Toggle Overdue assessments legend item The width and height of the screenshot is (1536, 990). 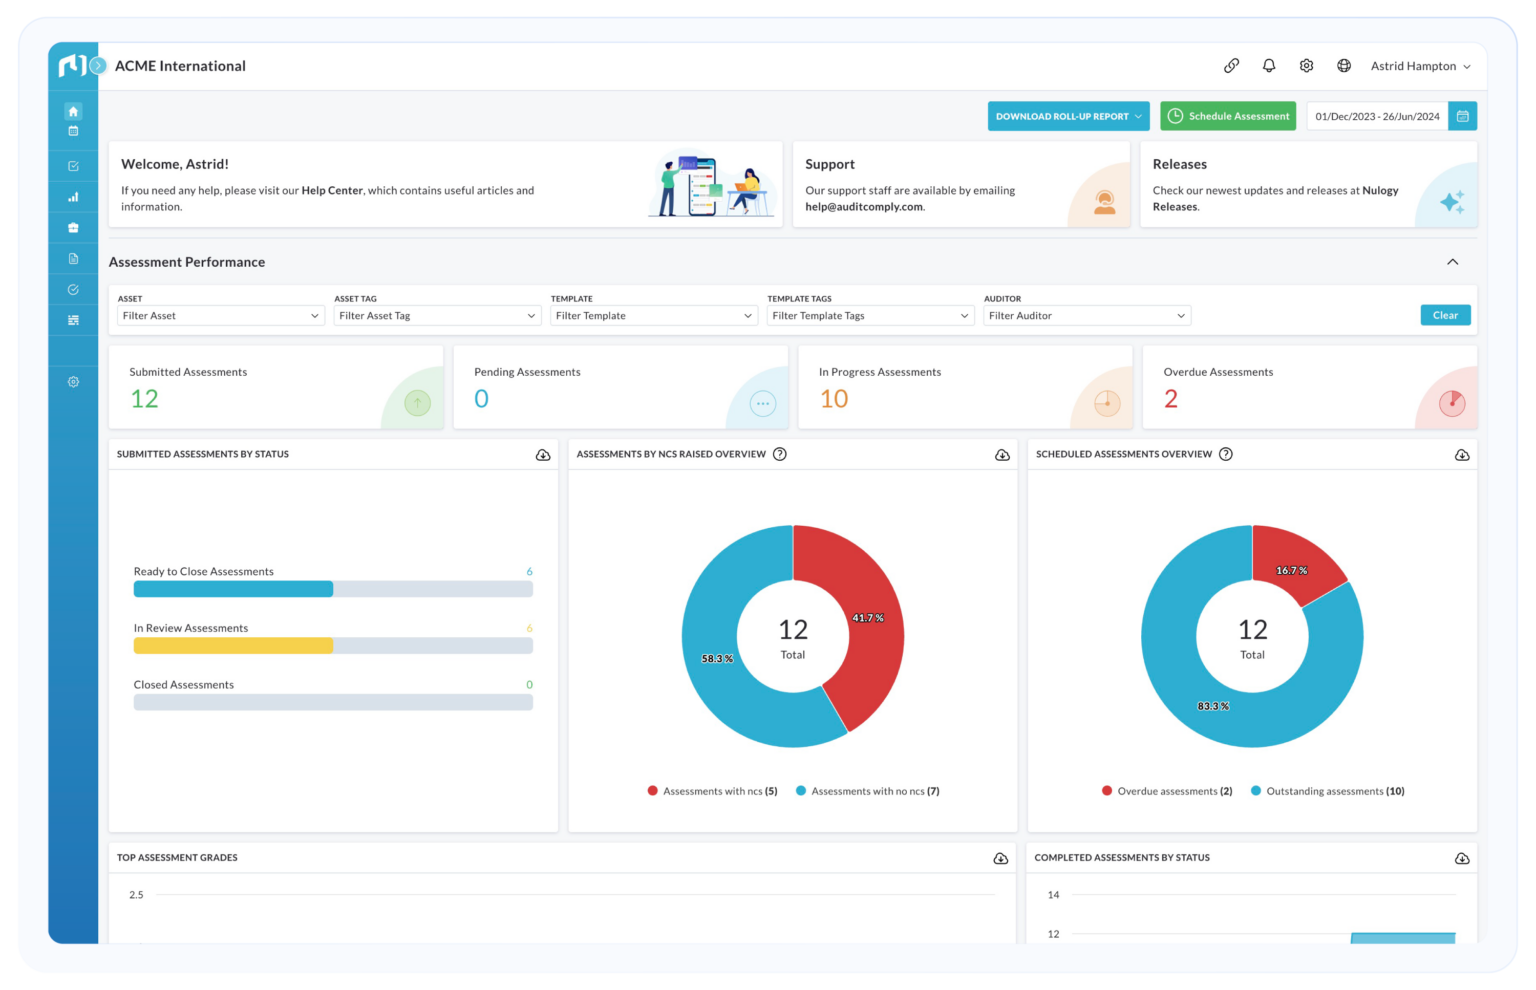click(1167, 791)
